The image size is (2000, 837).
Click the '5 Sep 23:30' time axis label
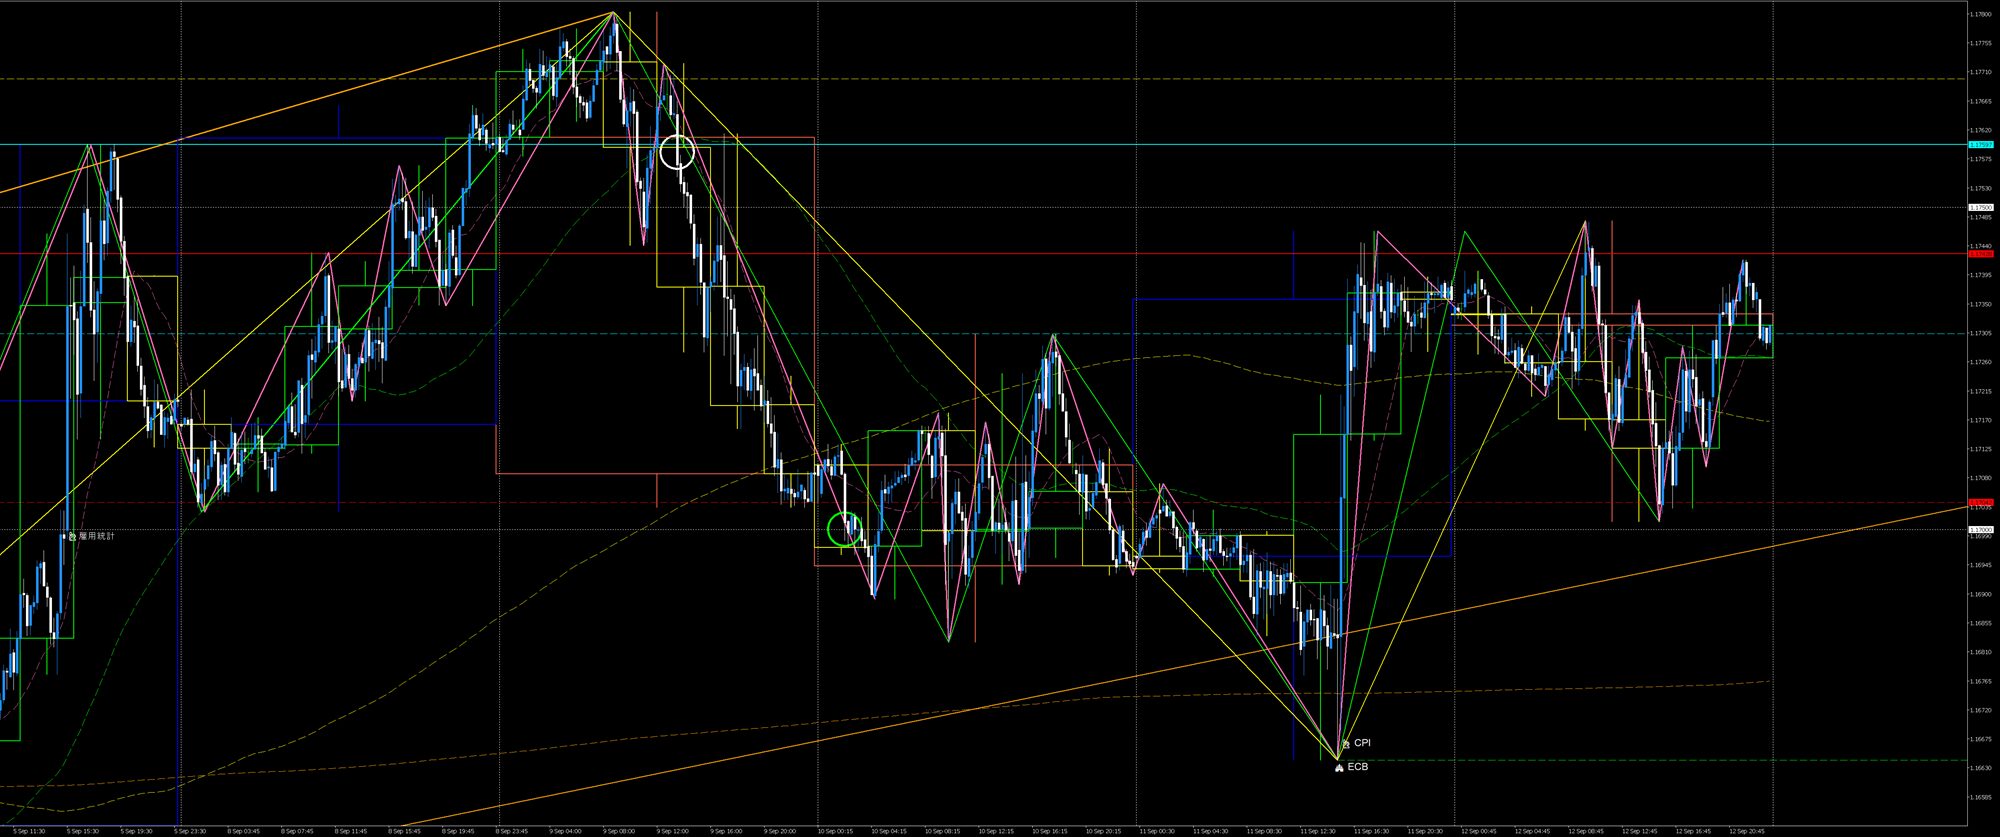(x=188, y=830)
